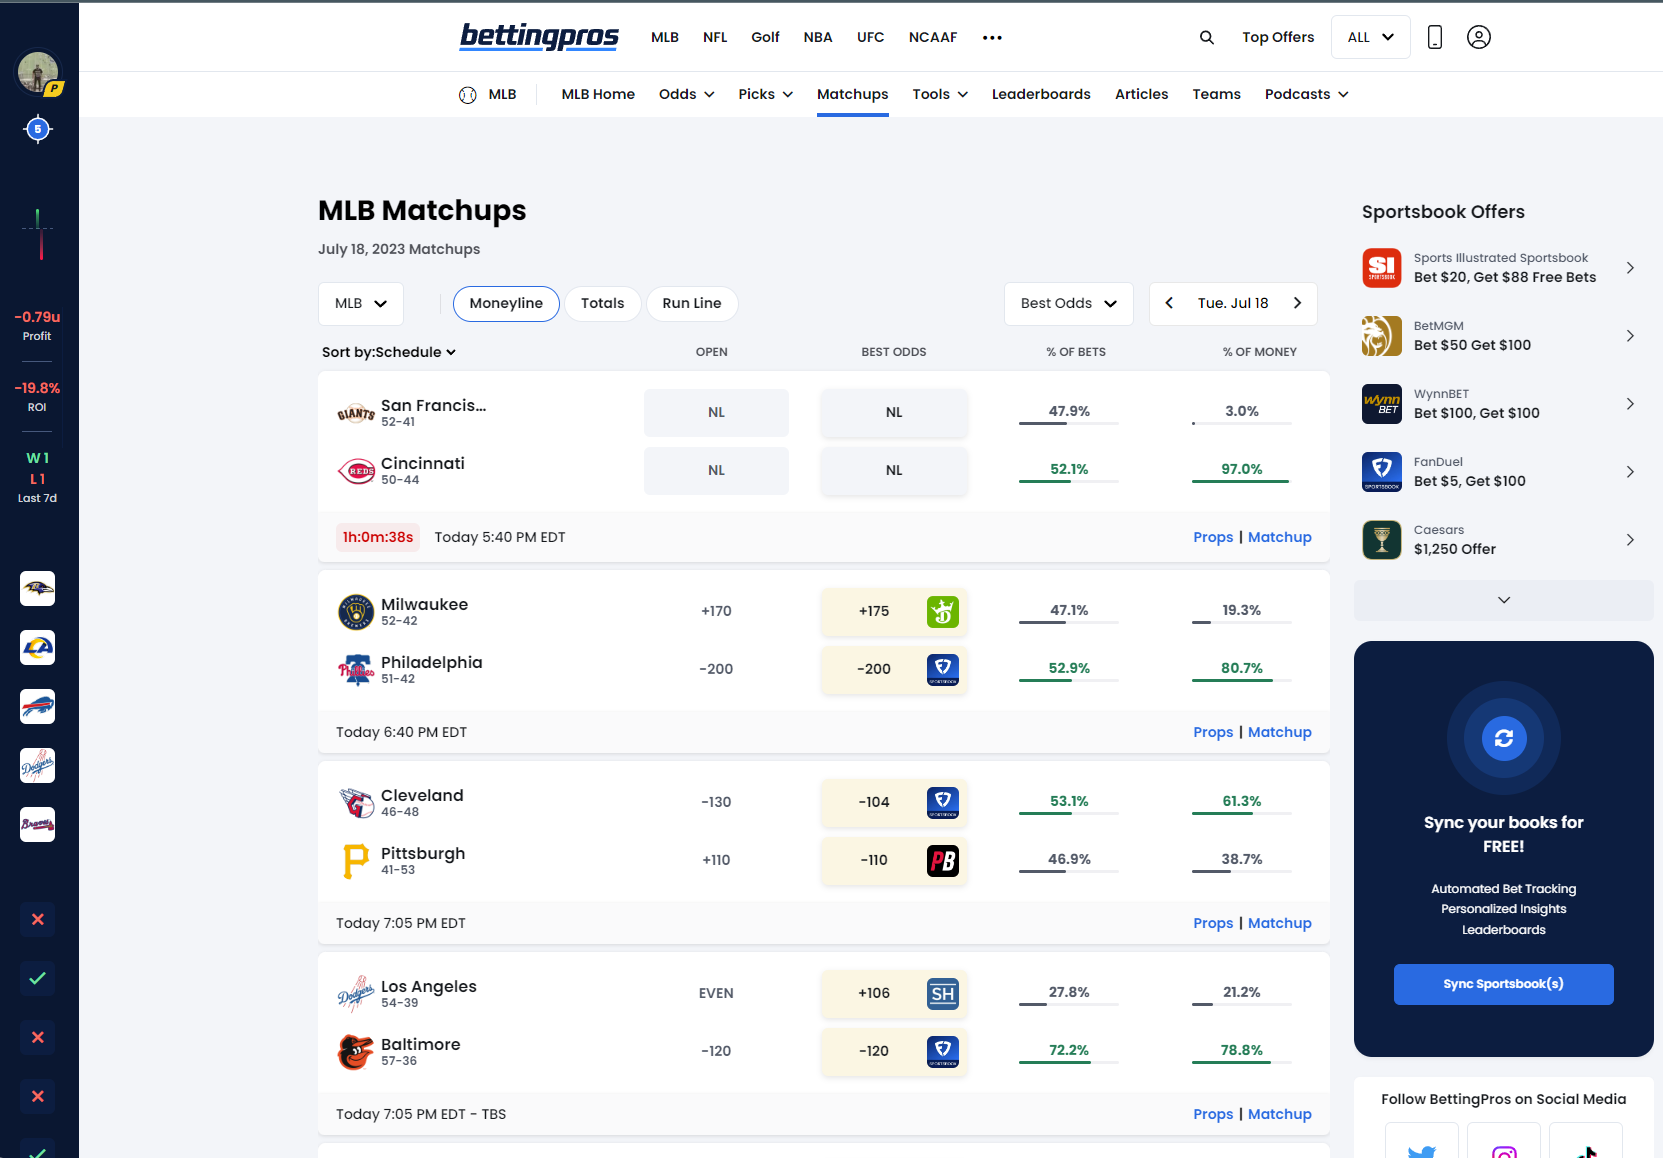
Task: Open the ALL location dropdown
Action: (x=1371, y=37)
